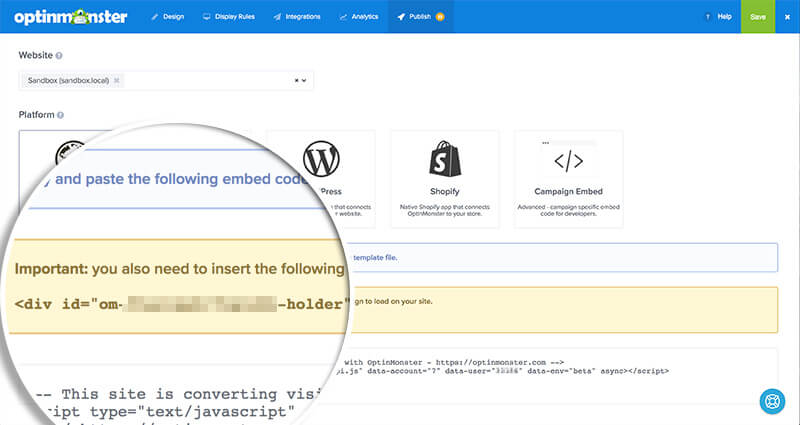Save the campaign with Save button
The width and height of the screenshot is (800, 425).
pyautogui.click(x=758, y=17)
